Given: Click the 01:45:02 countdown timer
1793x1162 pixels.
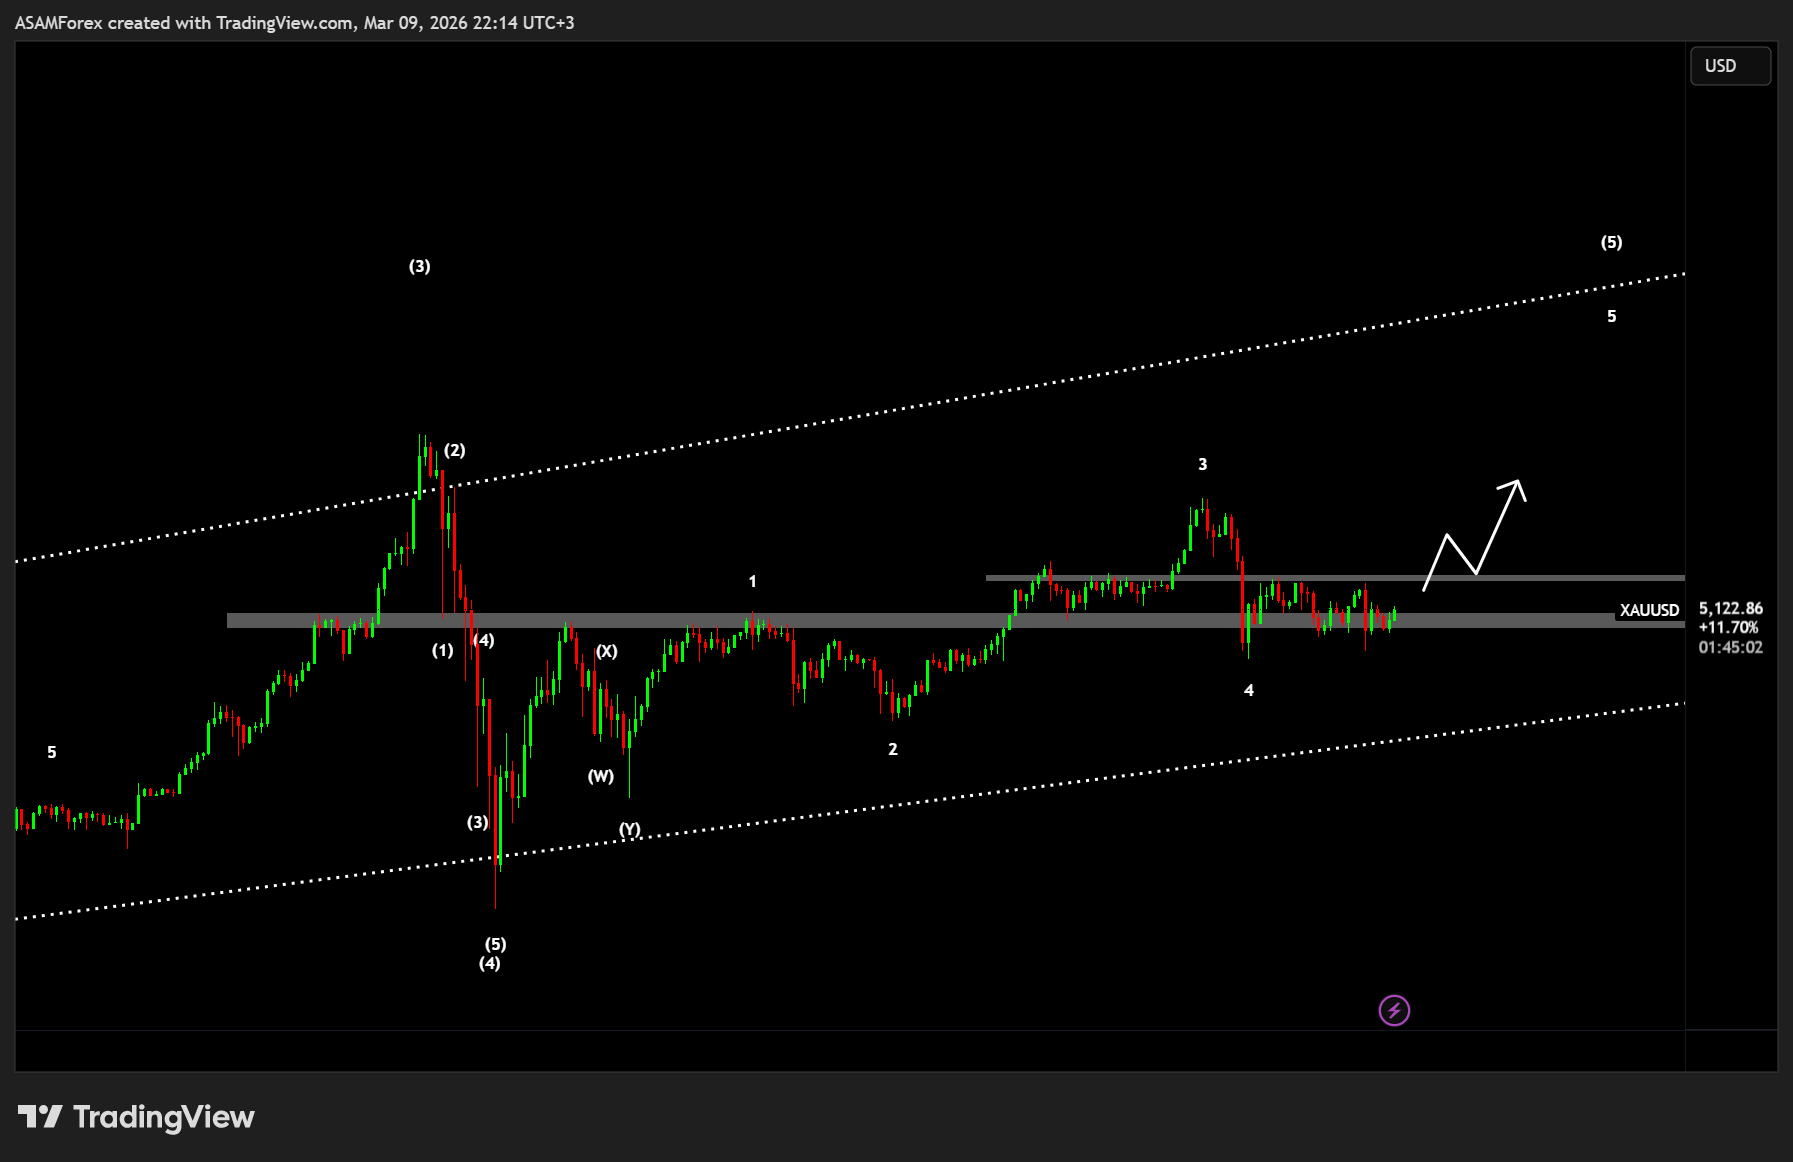Looking at the screenshot, I should click(1730, 647).
